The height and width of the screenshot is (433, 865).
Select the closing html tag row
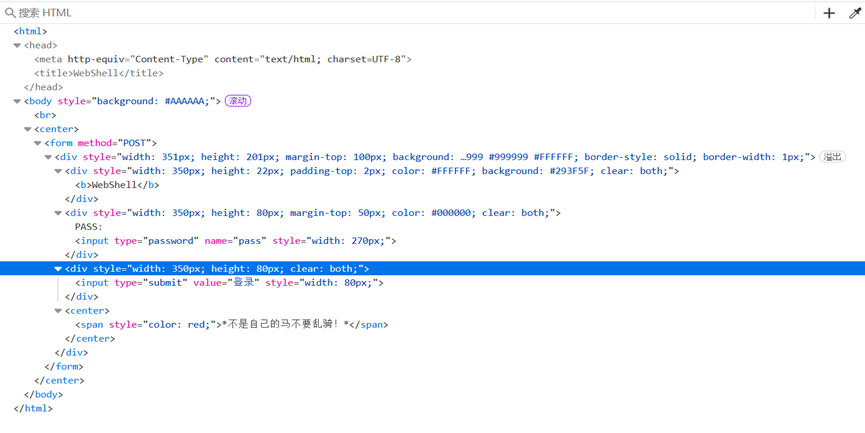click(432, 409)
